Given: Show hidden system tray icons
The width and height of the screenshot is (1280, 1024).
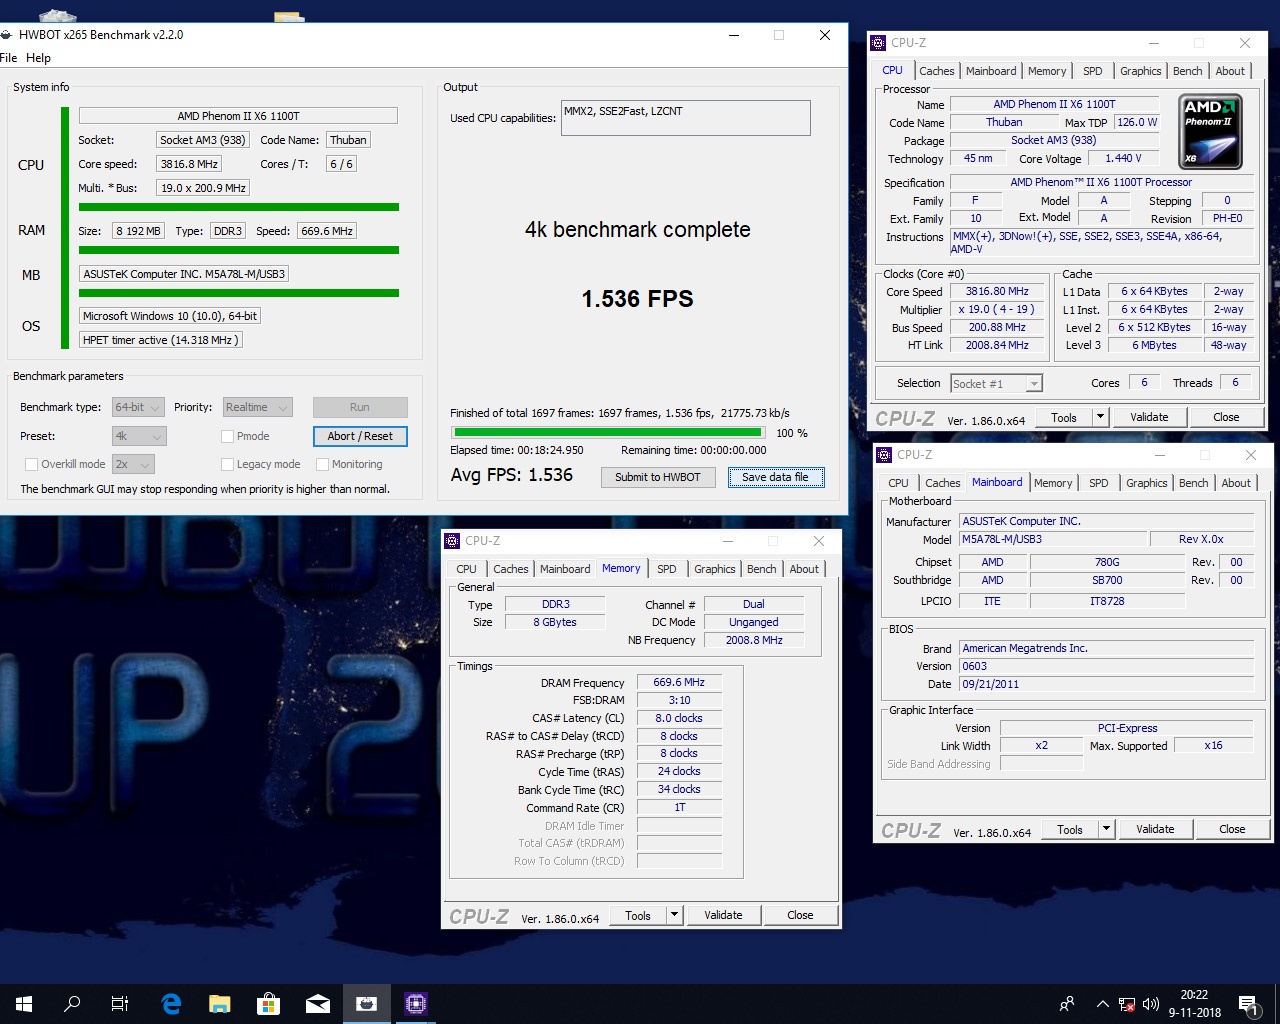Looking at the screenshot, I should pyautogui.click(x=1102, y=1004).
